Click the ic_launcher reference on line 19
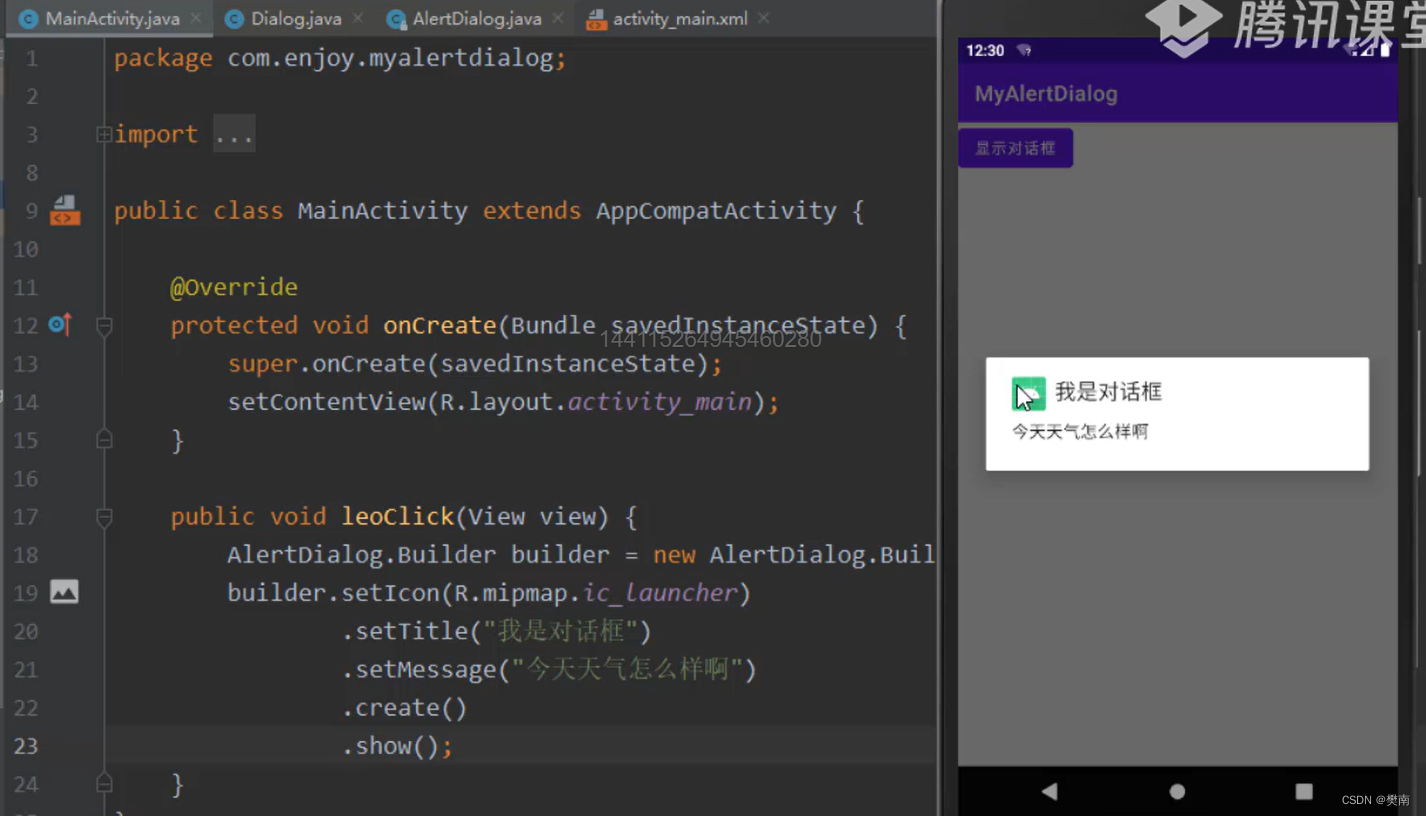 click(660, 593)
